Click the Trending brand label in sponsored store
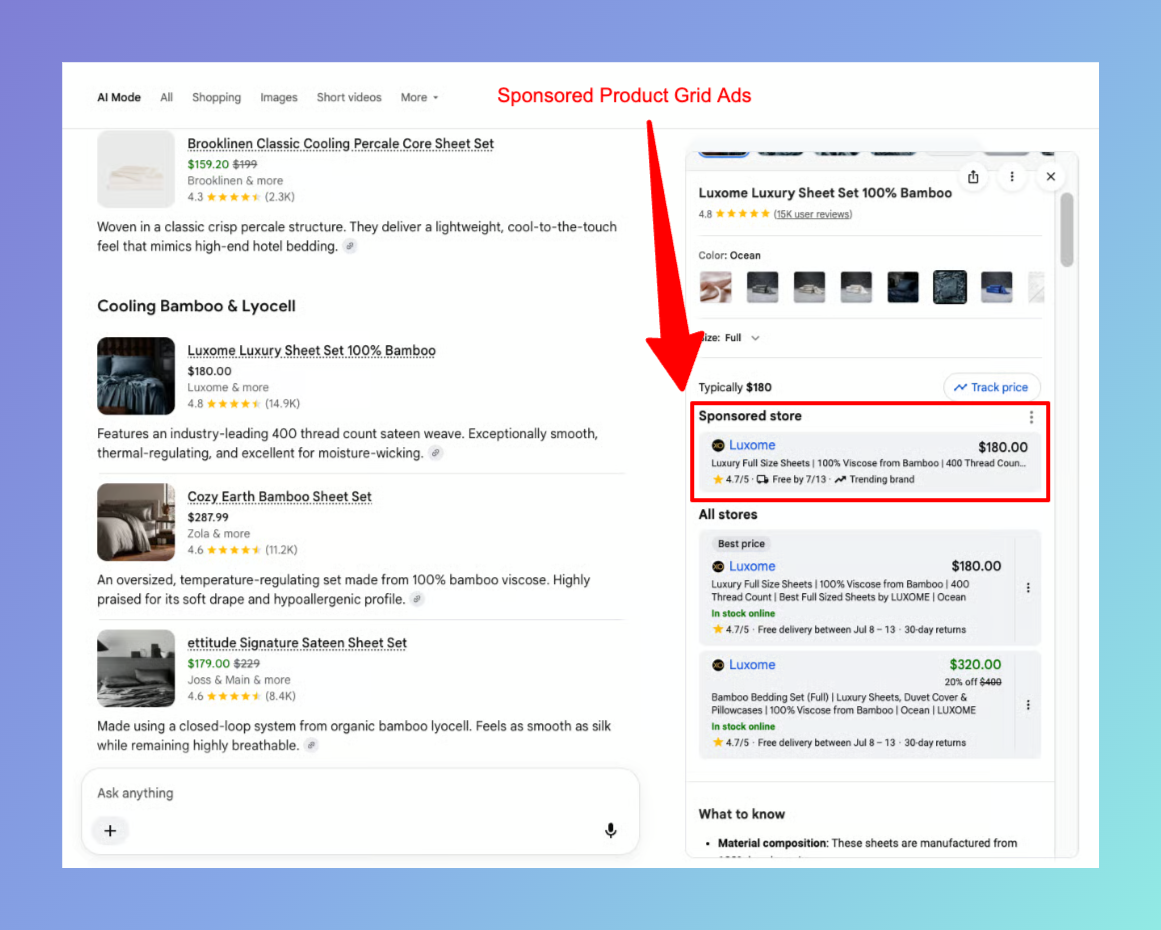This screenshot has width=1161, height=930. pyautogui.click(x=874, y=479)
